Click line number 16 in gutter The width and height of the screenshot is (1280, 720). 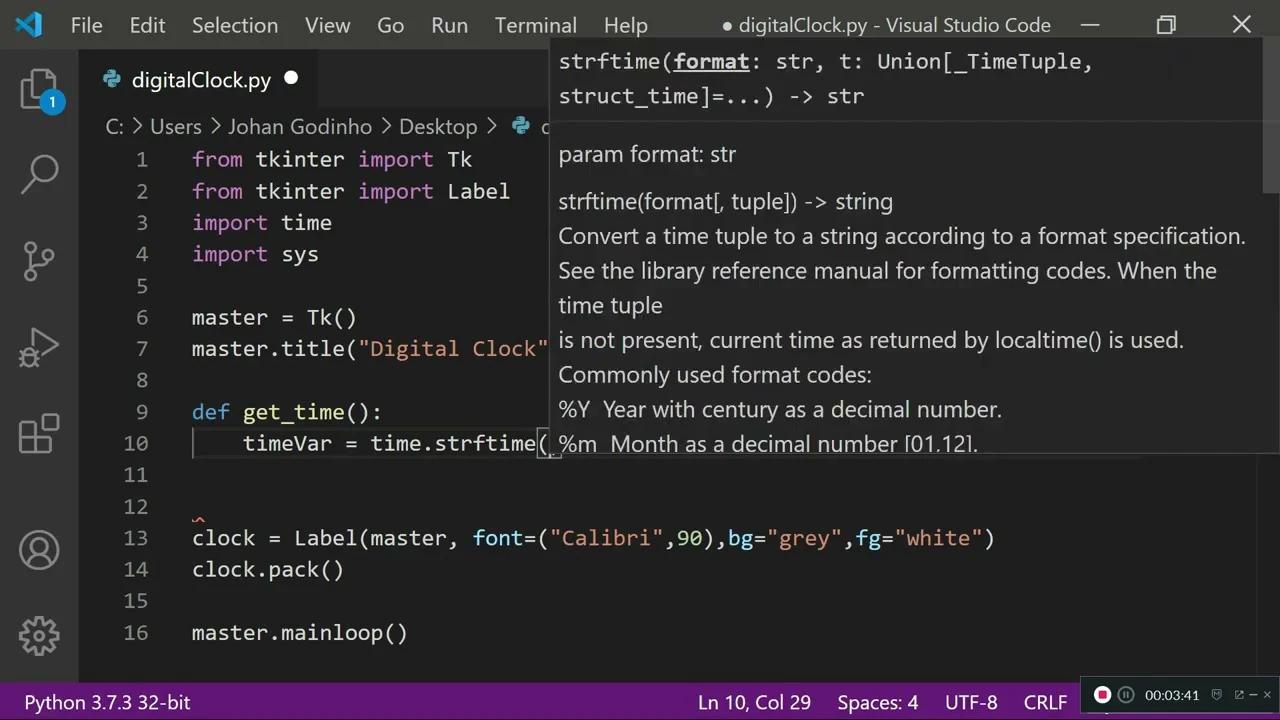point(136,632)
